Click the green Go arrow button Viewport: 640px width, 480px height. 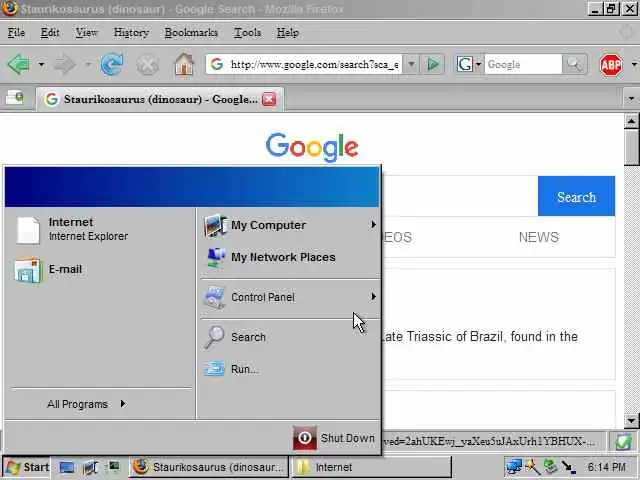coord(433,64)
